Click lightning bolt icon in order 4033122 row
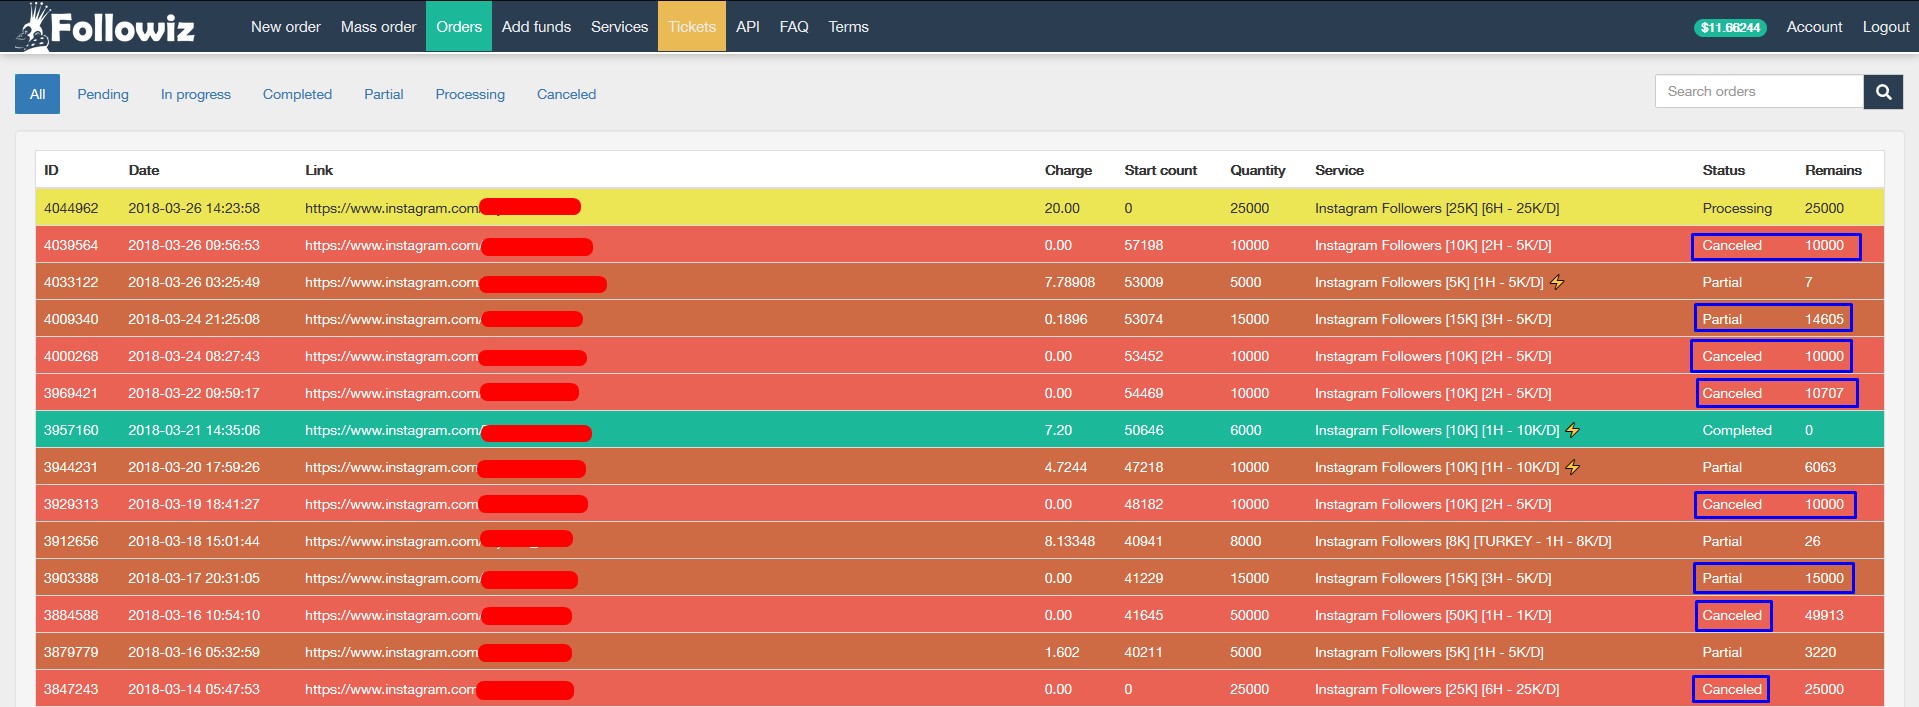The height and width of the screenshot is (707, 1919). tap(1557, 282)
